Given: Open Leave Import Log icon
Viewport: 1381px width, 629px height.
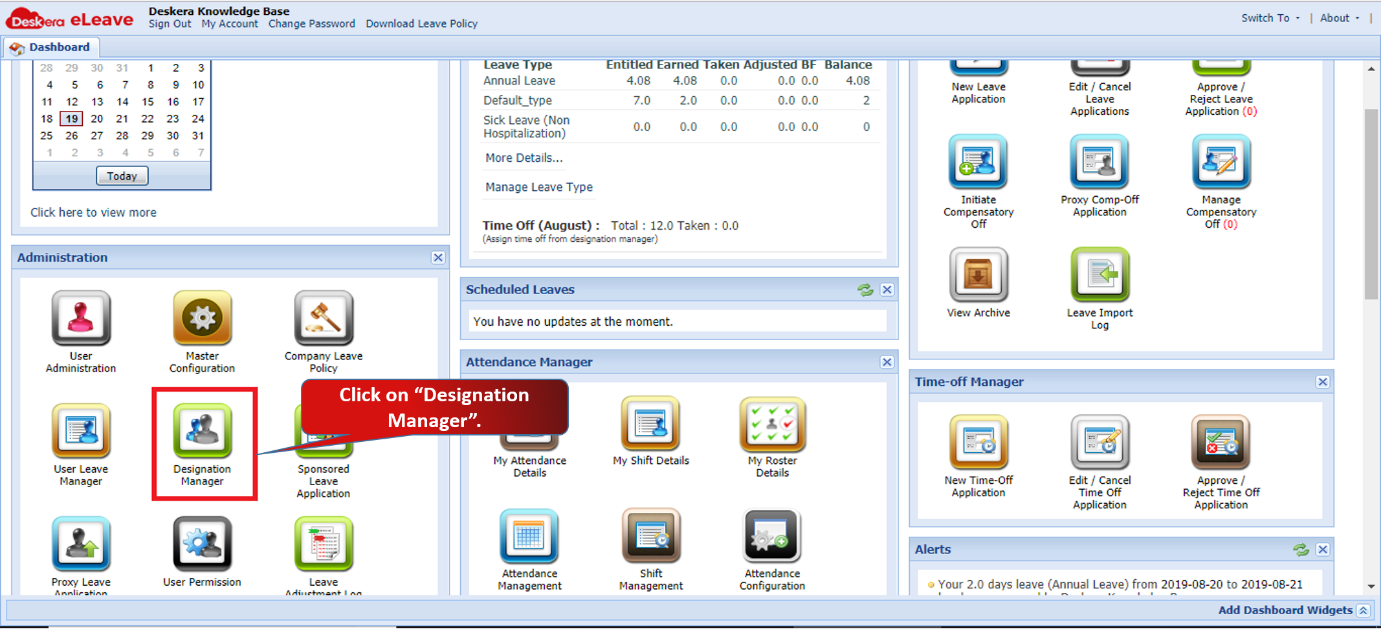Looking at the screenshot, I should 1100,275.
